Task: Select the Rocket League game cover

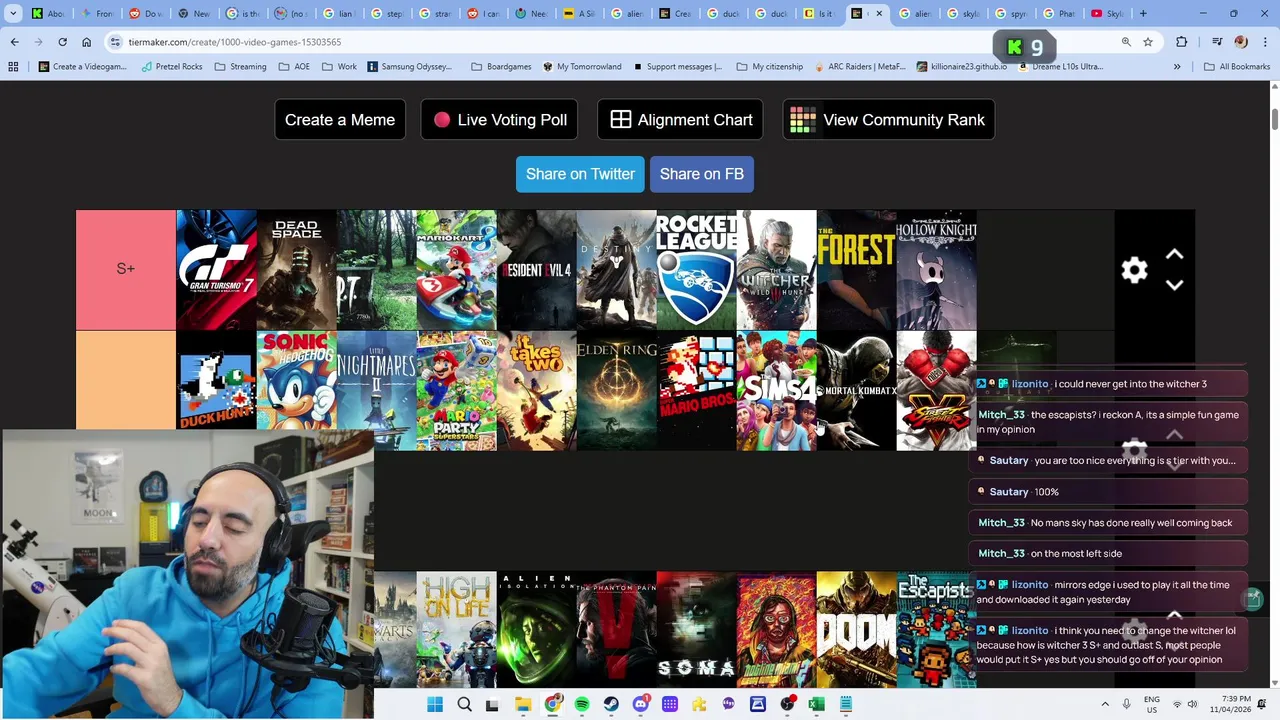Action: tap(696, 269)
